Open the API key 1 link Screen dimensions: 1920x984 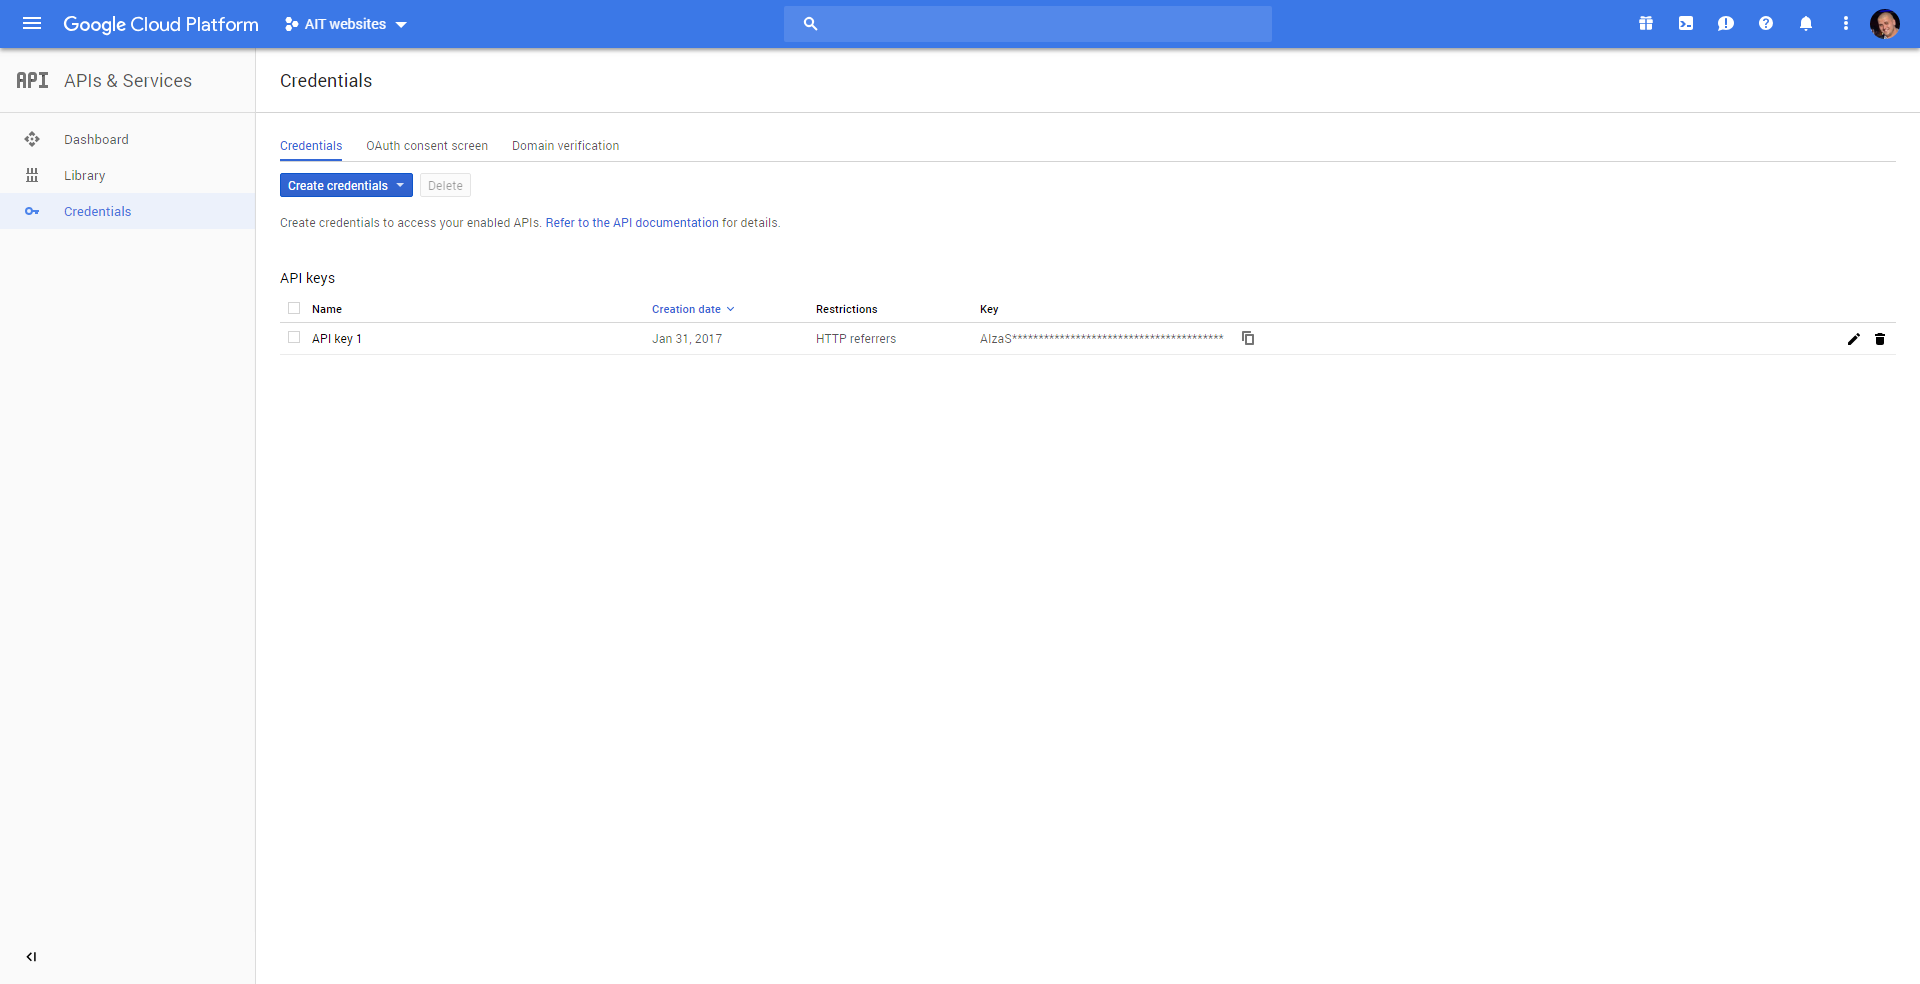(x=337, y=339)
